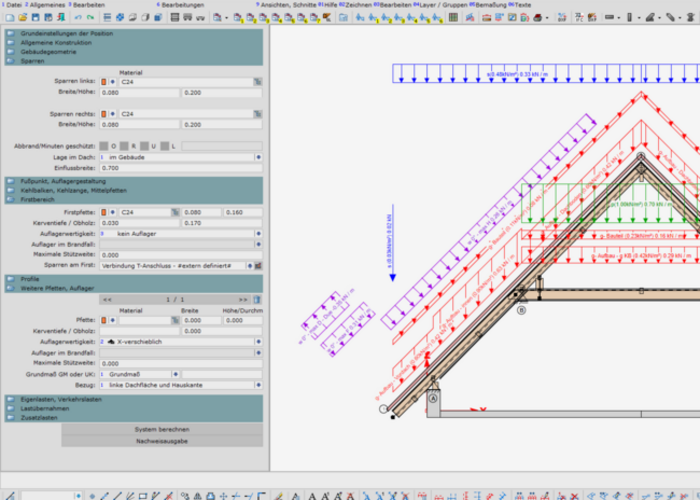Collapse the Firstbereich section
The height and width of the screenshot is (500, 700).
[x=133, y=200]
